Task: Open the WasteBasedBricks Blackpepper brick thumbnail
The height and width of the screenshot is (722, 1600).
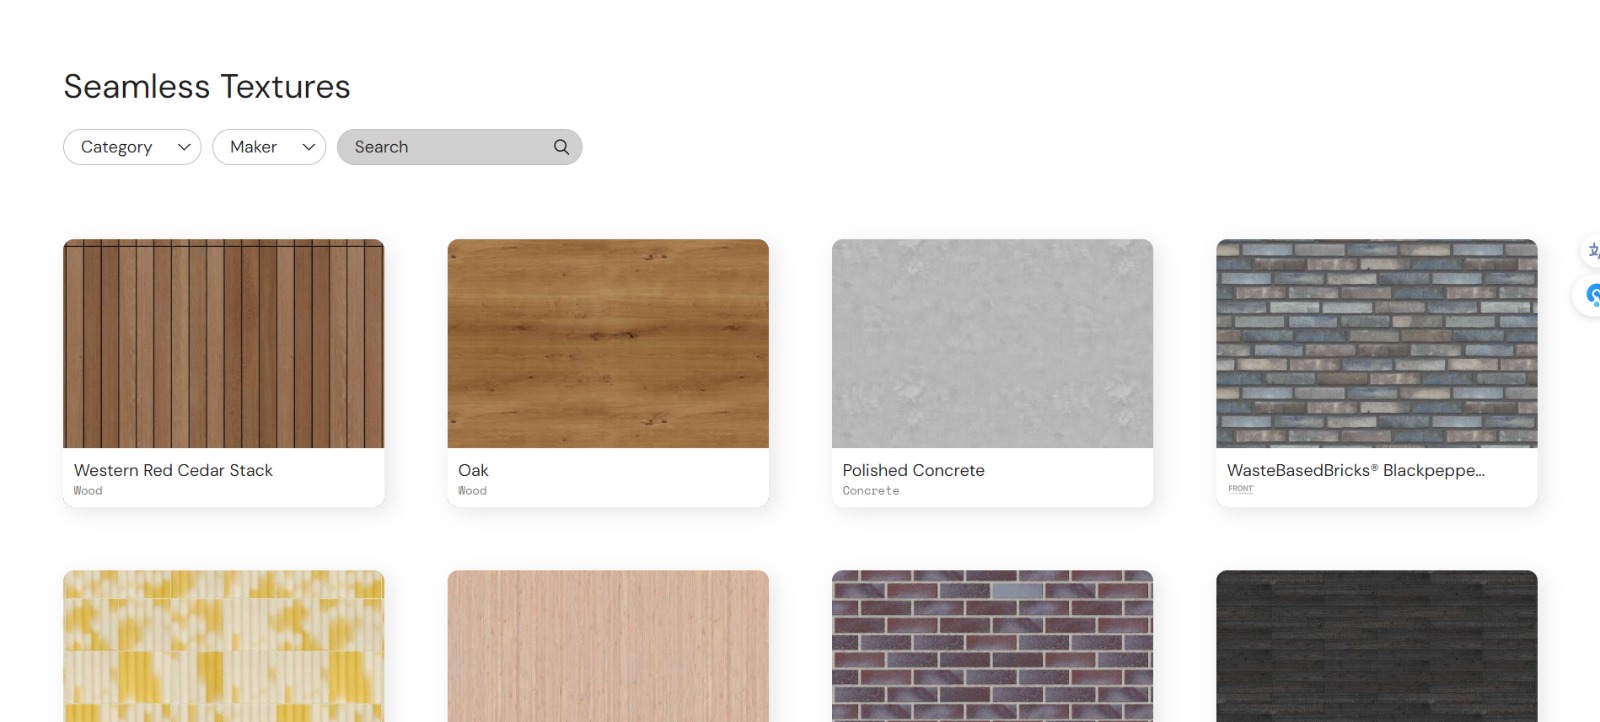Action: click(1377, 343)
